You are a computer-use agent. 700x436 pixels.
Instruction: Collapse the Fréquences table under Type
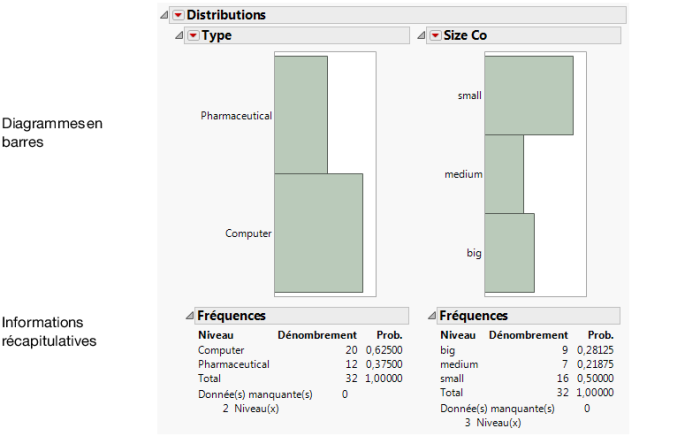click(190, 316)
